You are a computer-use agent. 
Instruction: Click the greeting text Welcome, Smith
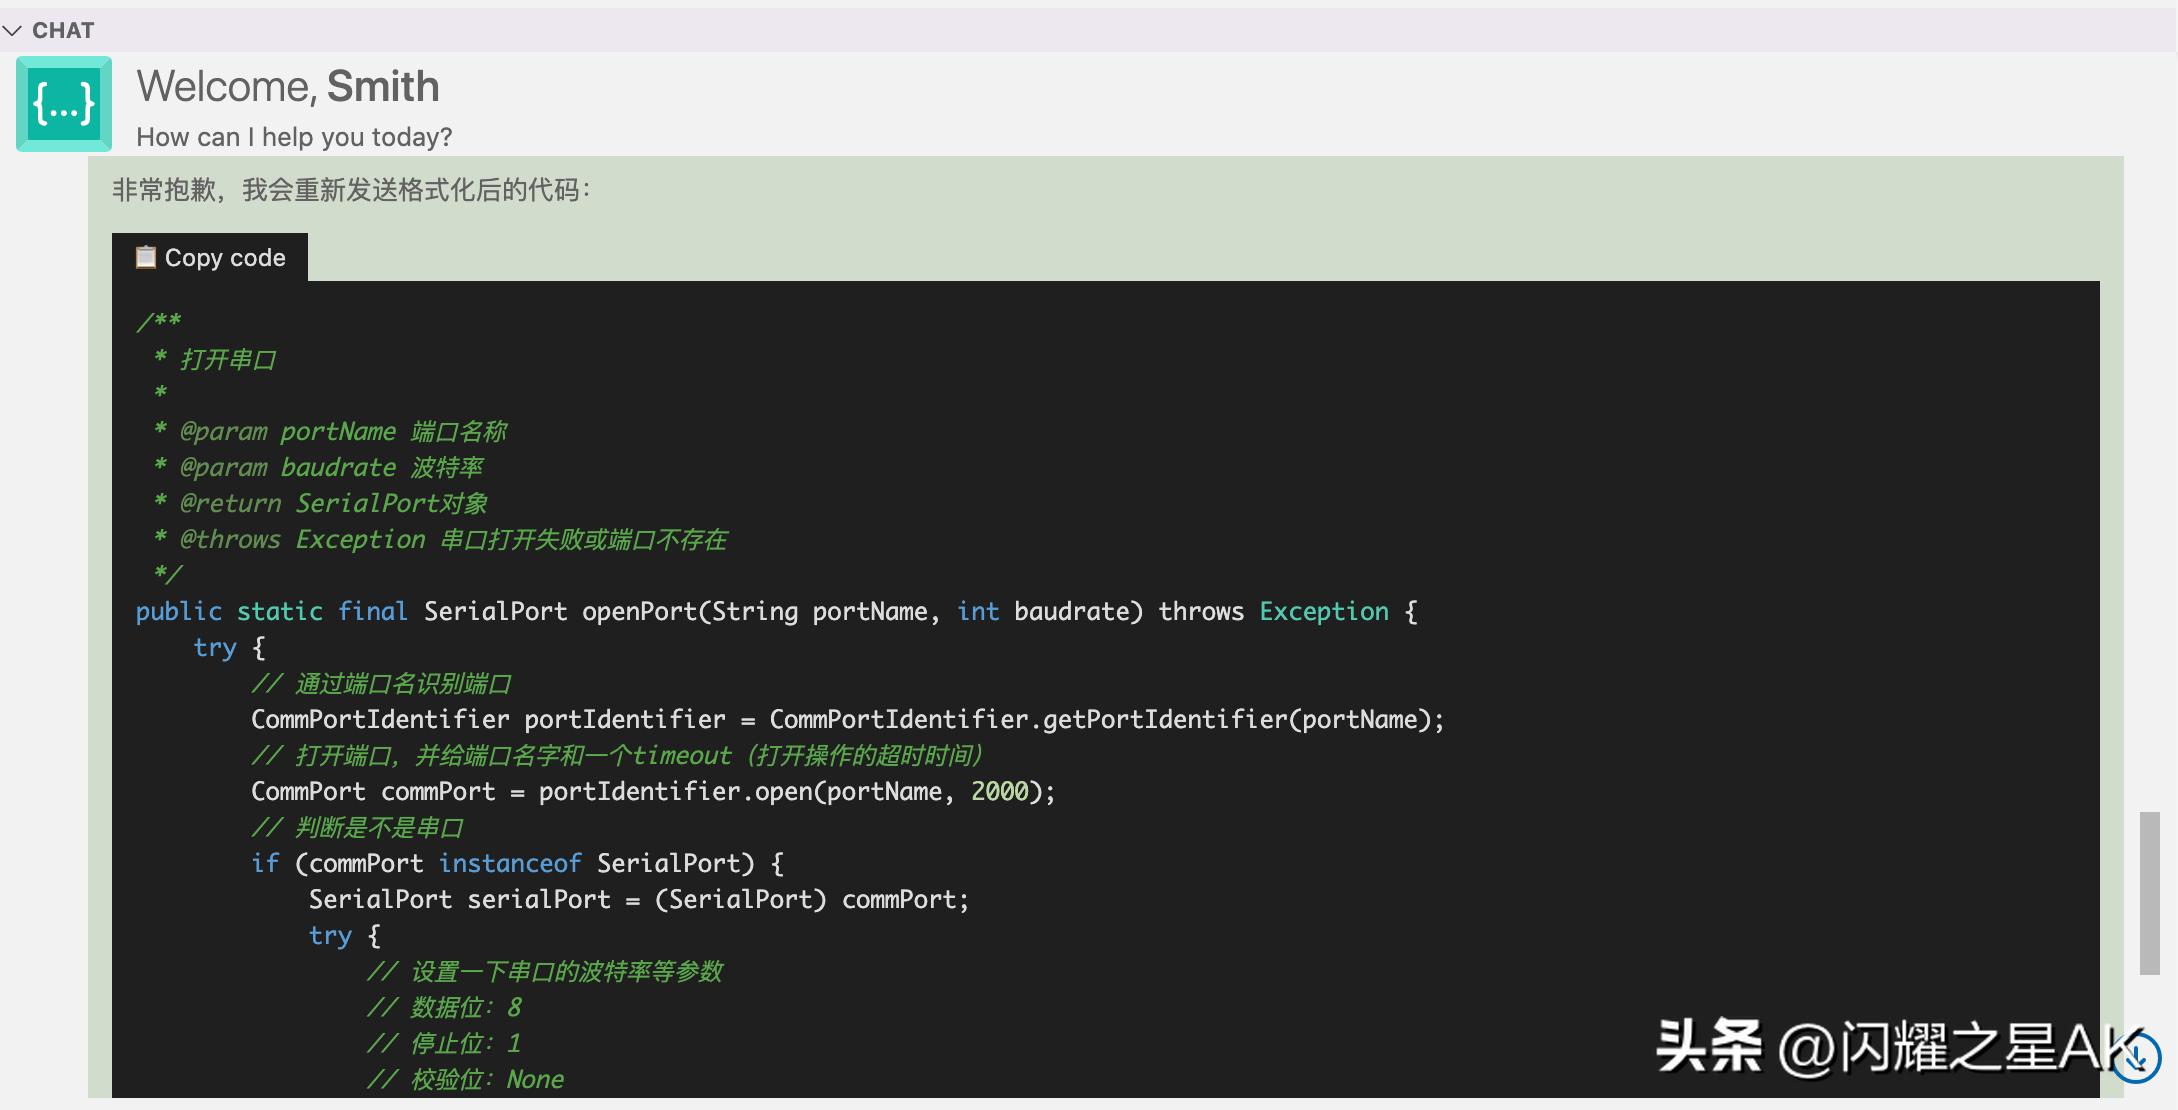[288, 87]
